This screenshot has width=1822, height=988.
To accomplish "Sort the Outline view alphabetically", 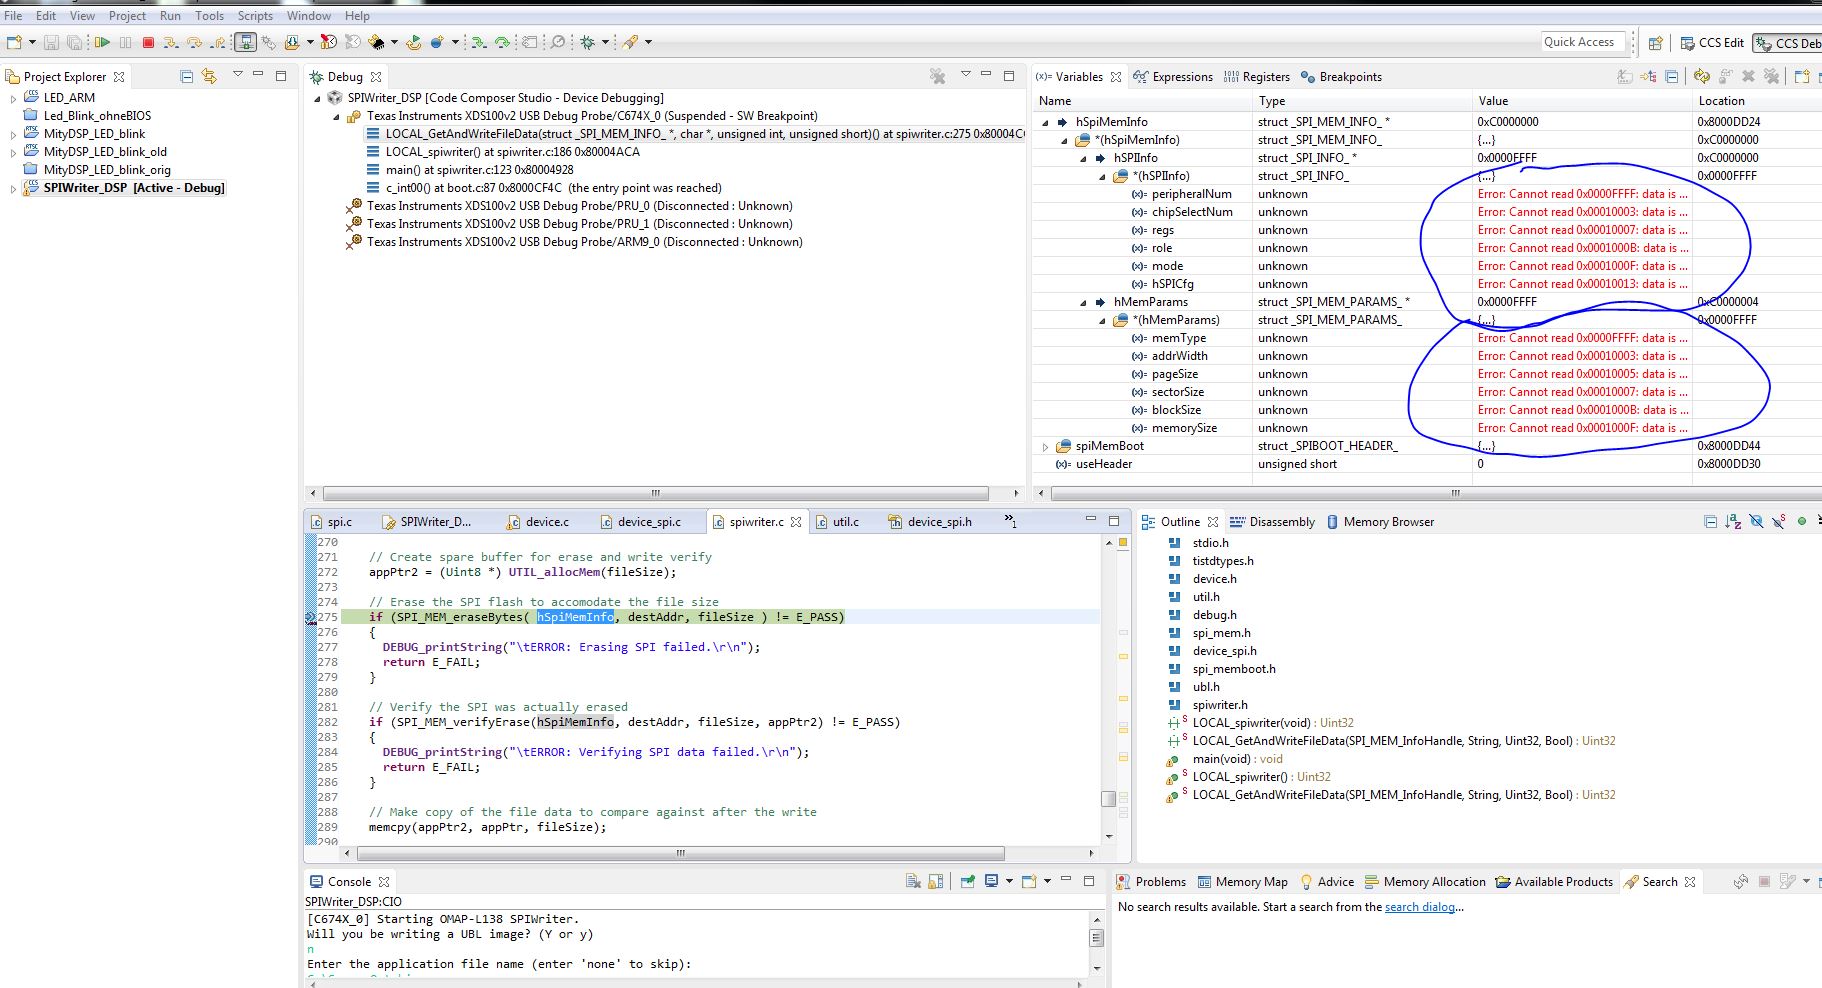I will [1733, 522].
